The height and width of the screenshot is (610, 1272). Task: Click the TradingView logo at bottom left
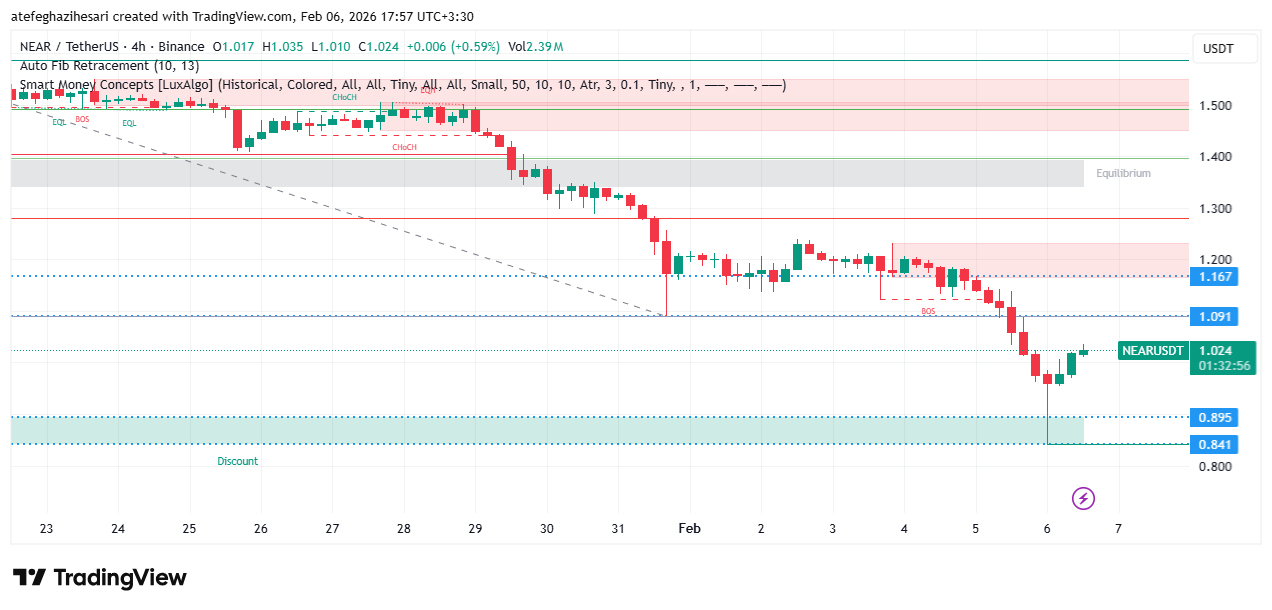point(100,578)
